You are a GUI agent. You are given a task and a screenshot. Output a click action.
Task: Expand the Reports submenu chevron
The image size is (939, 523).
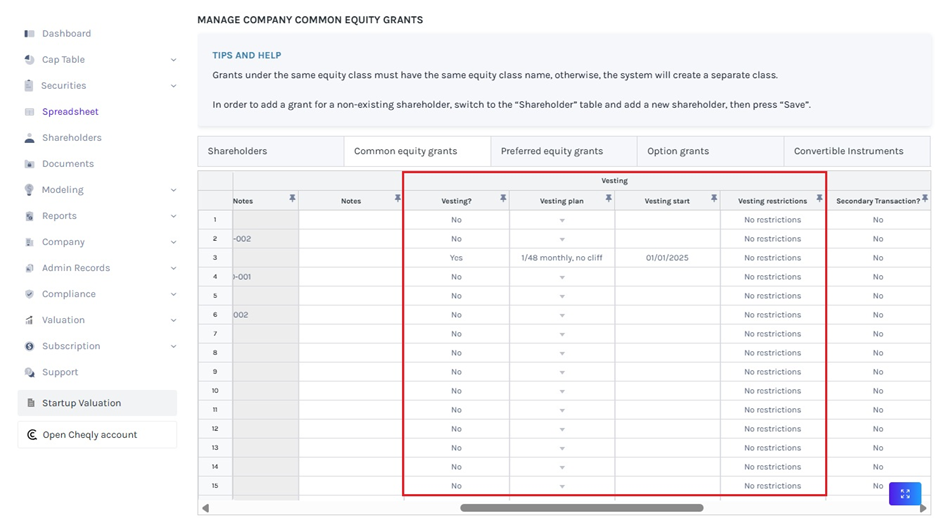(173, 216)
